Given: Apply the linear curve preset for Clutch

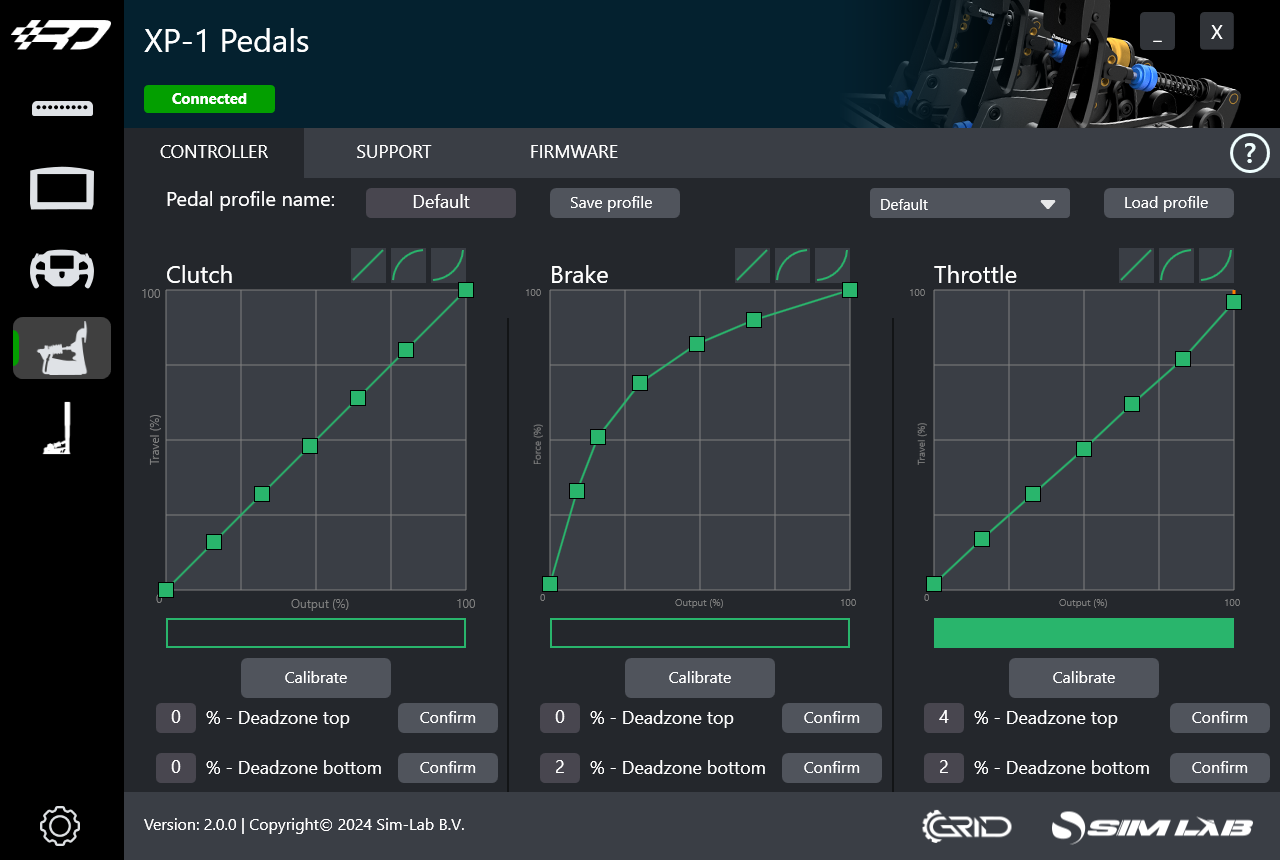Looking at the screenshot, I should click(368, 265).
